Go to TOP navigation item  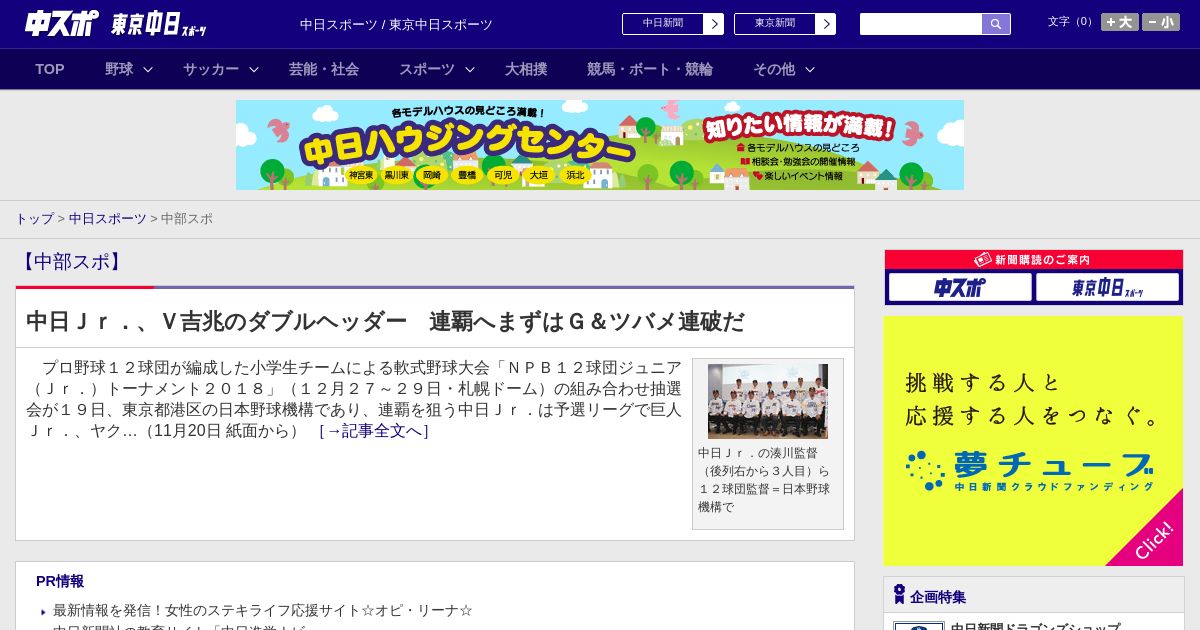[x=50, y=69]
